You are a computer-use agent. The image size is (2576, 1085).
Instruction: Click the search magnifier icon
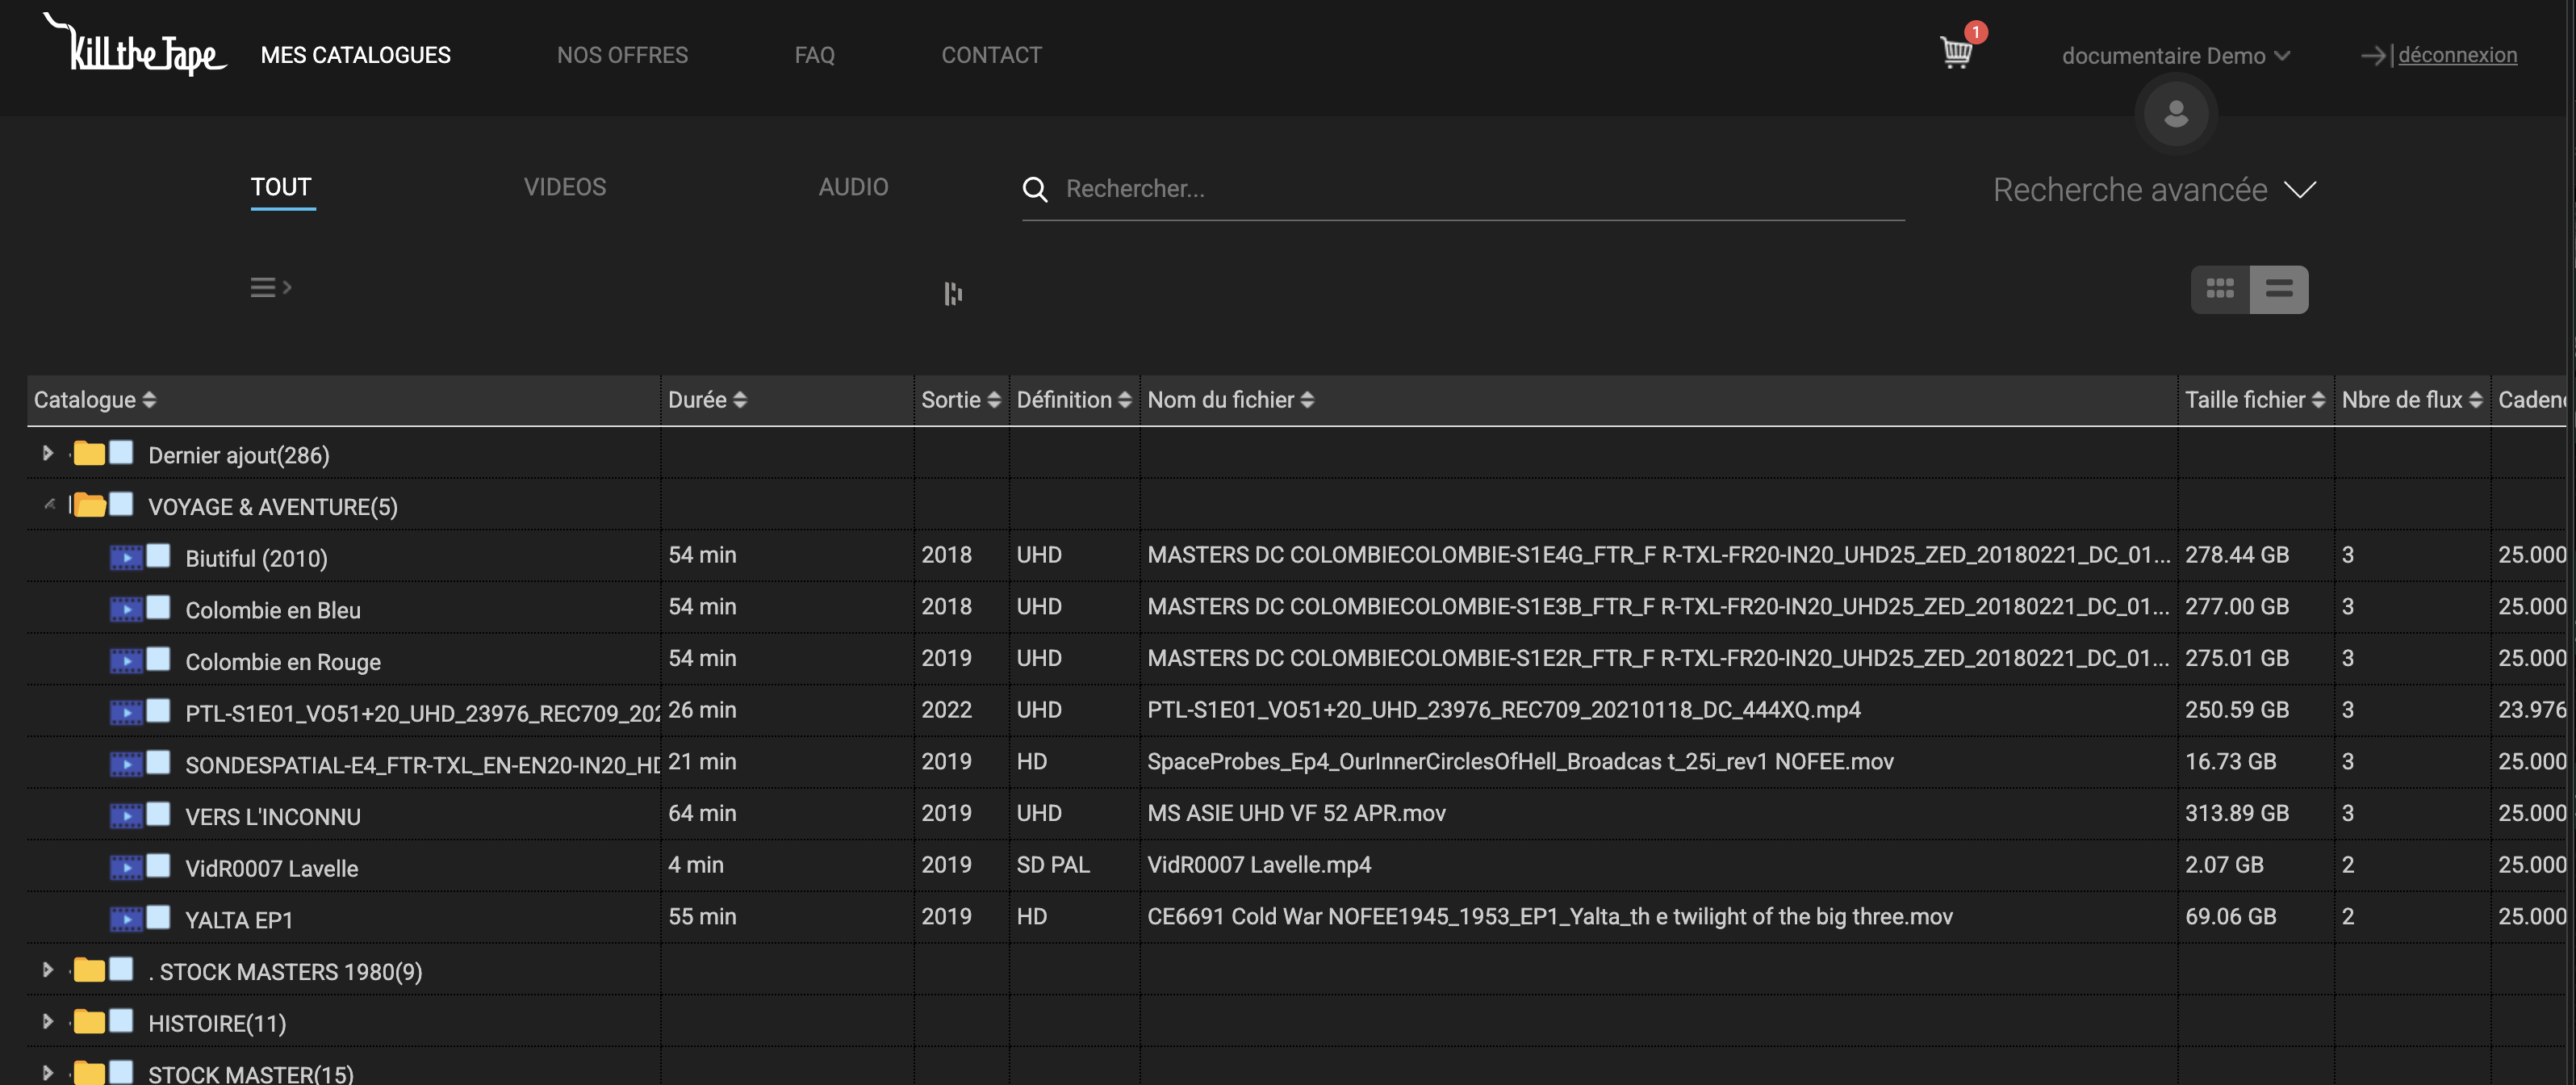click(1034, 189)
